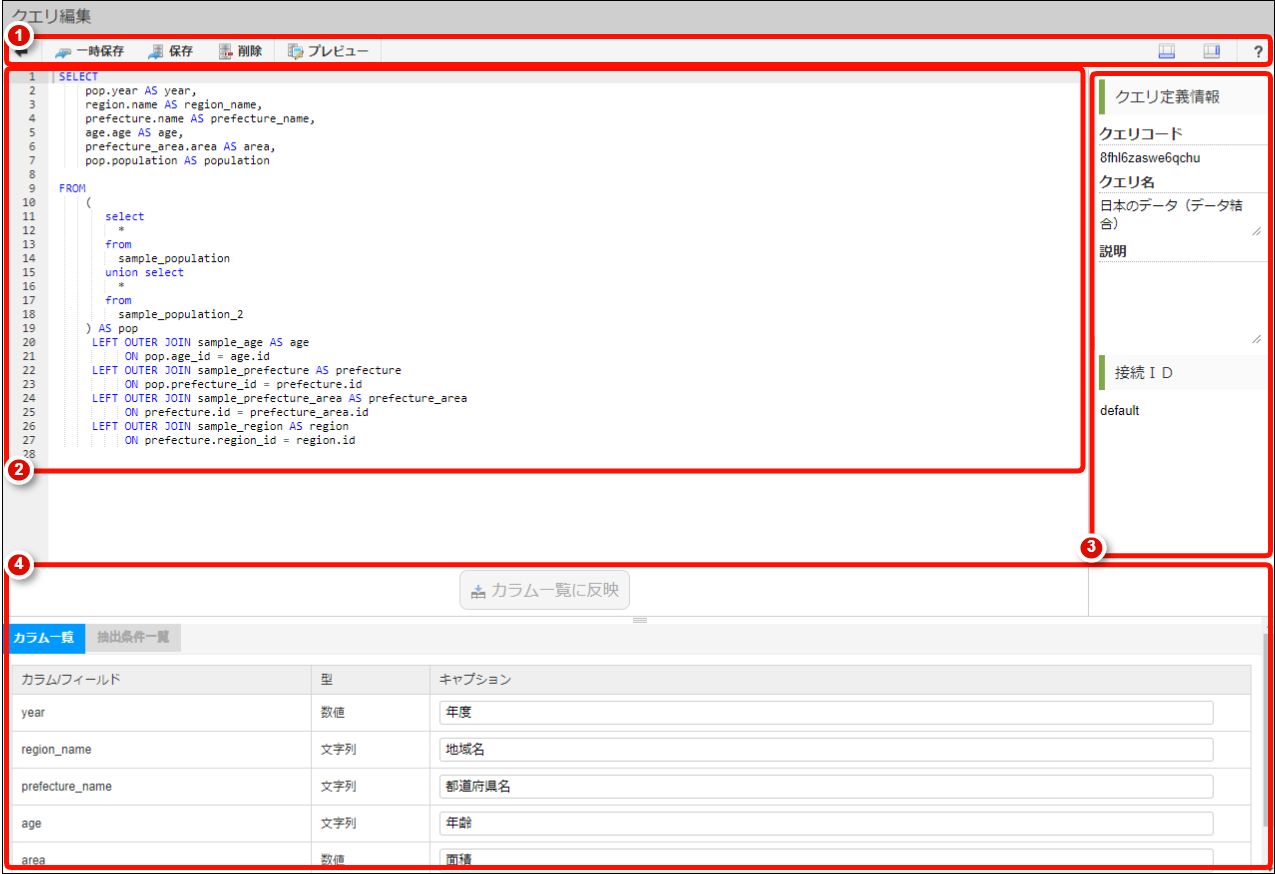
Task: Open help with the question mark icon
Action: (x=1258, y=51)
